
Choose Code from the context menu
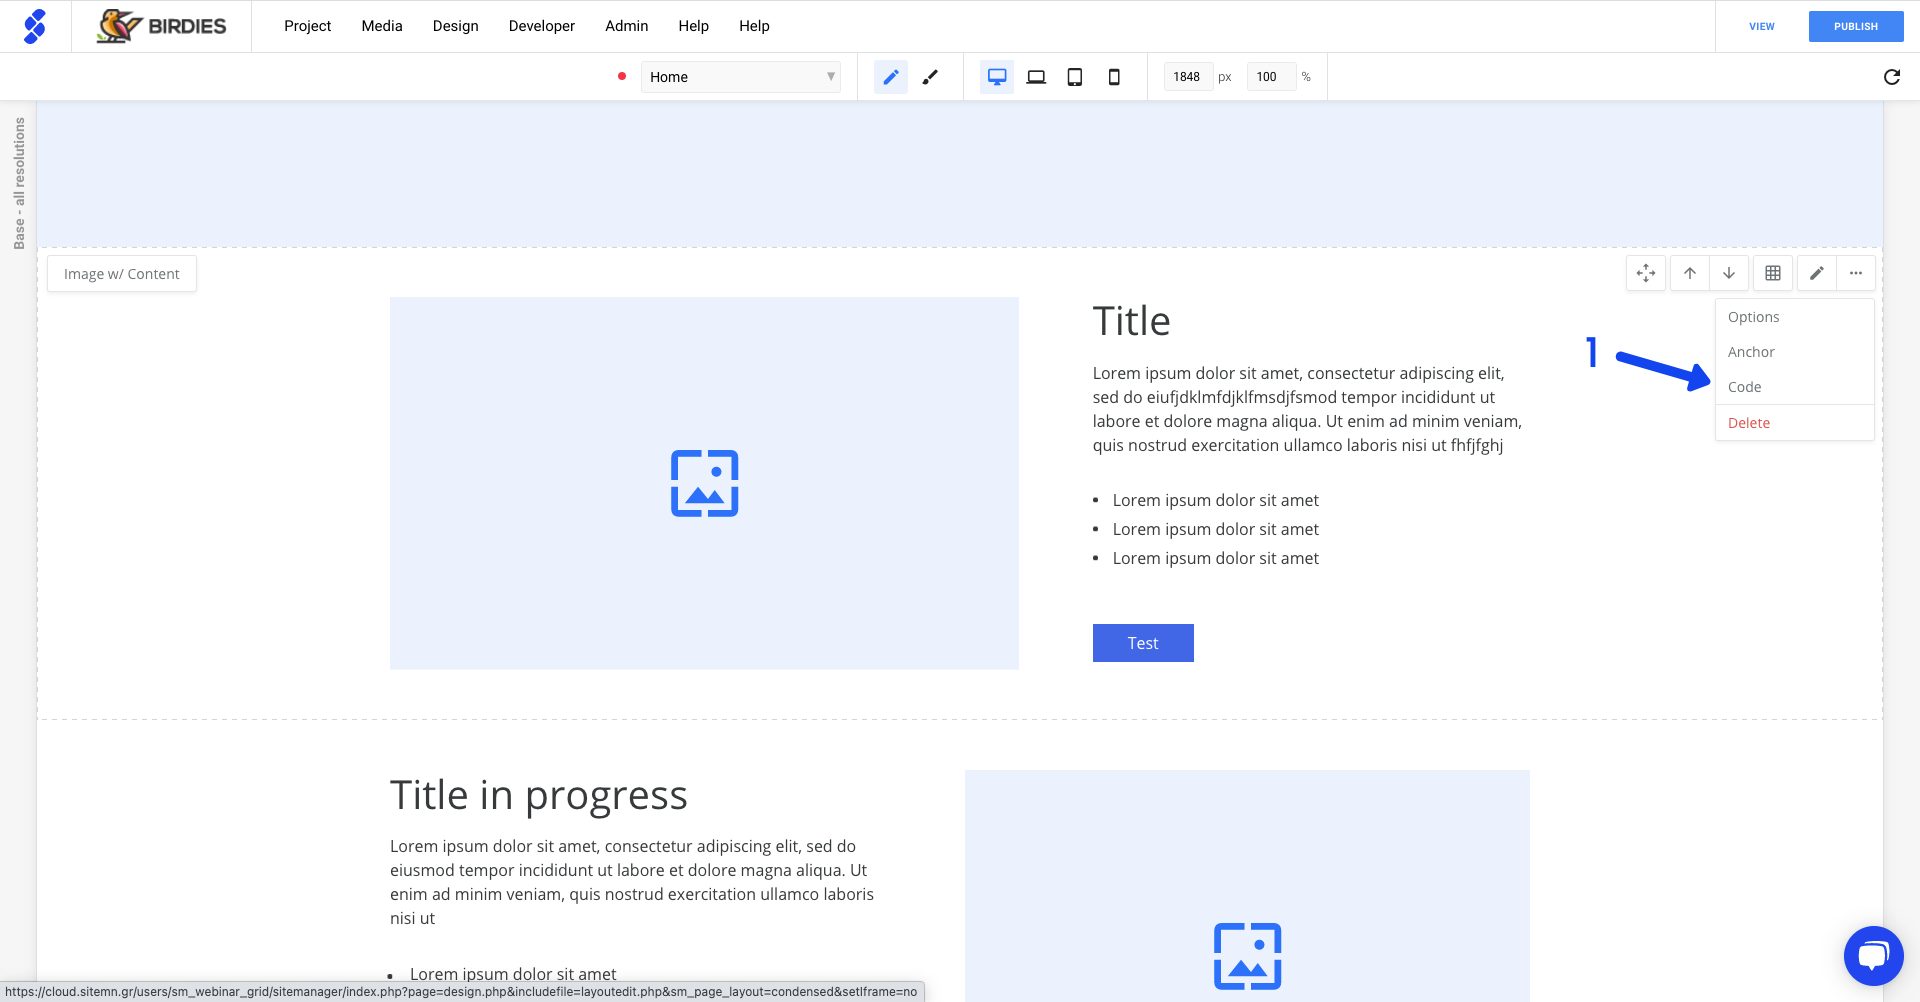point(1795,387)
